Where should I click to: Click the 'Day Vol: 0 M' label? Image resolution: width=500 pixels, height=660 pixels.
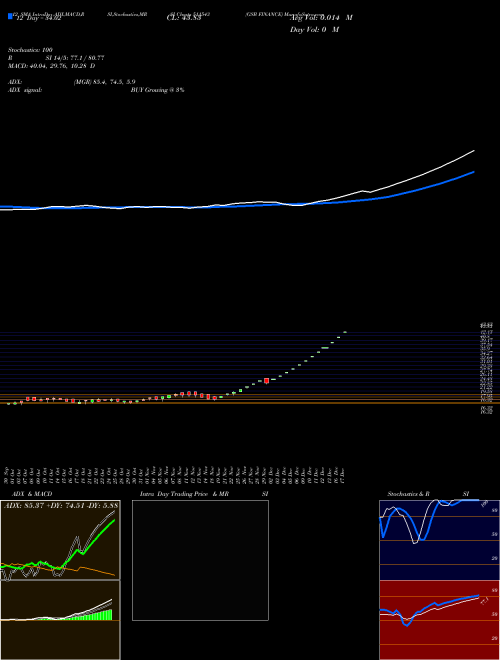[314, 30]
